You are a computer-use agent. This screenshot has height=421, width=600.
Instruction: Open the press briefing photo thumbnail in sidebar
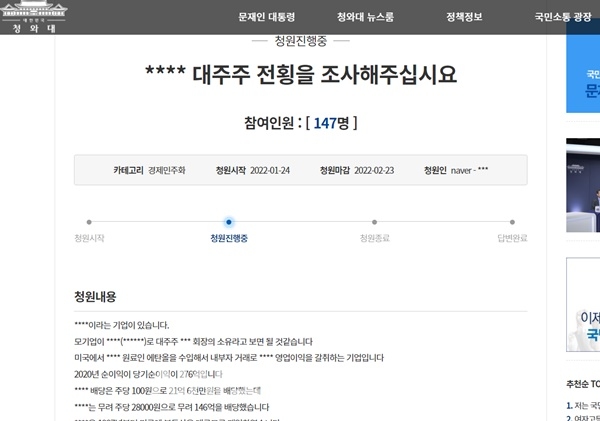[583, 185]
